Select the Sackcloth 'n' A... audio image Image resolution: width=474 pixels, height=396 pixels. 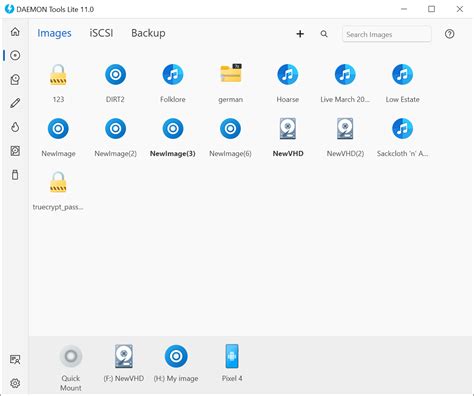(x=402, y=137)
